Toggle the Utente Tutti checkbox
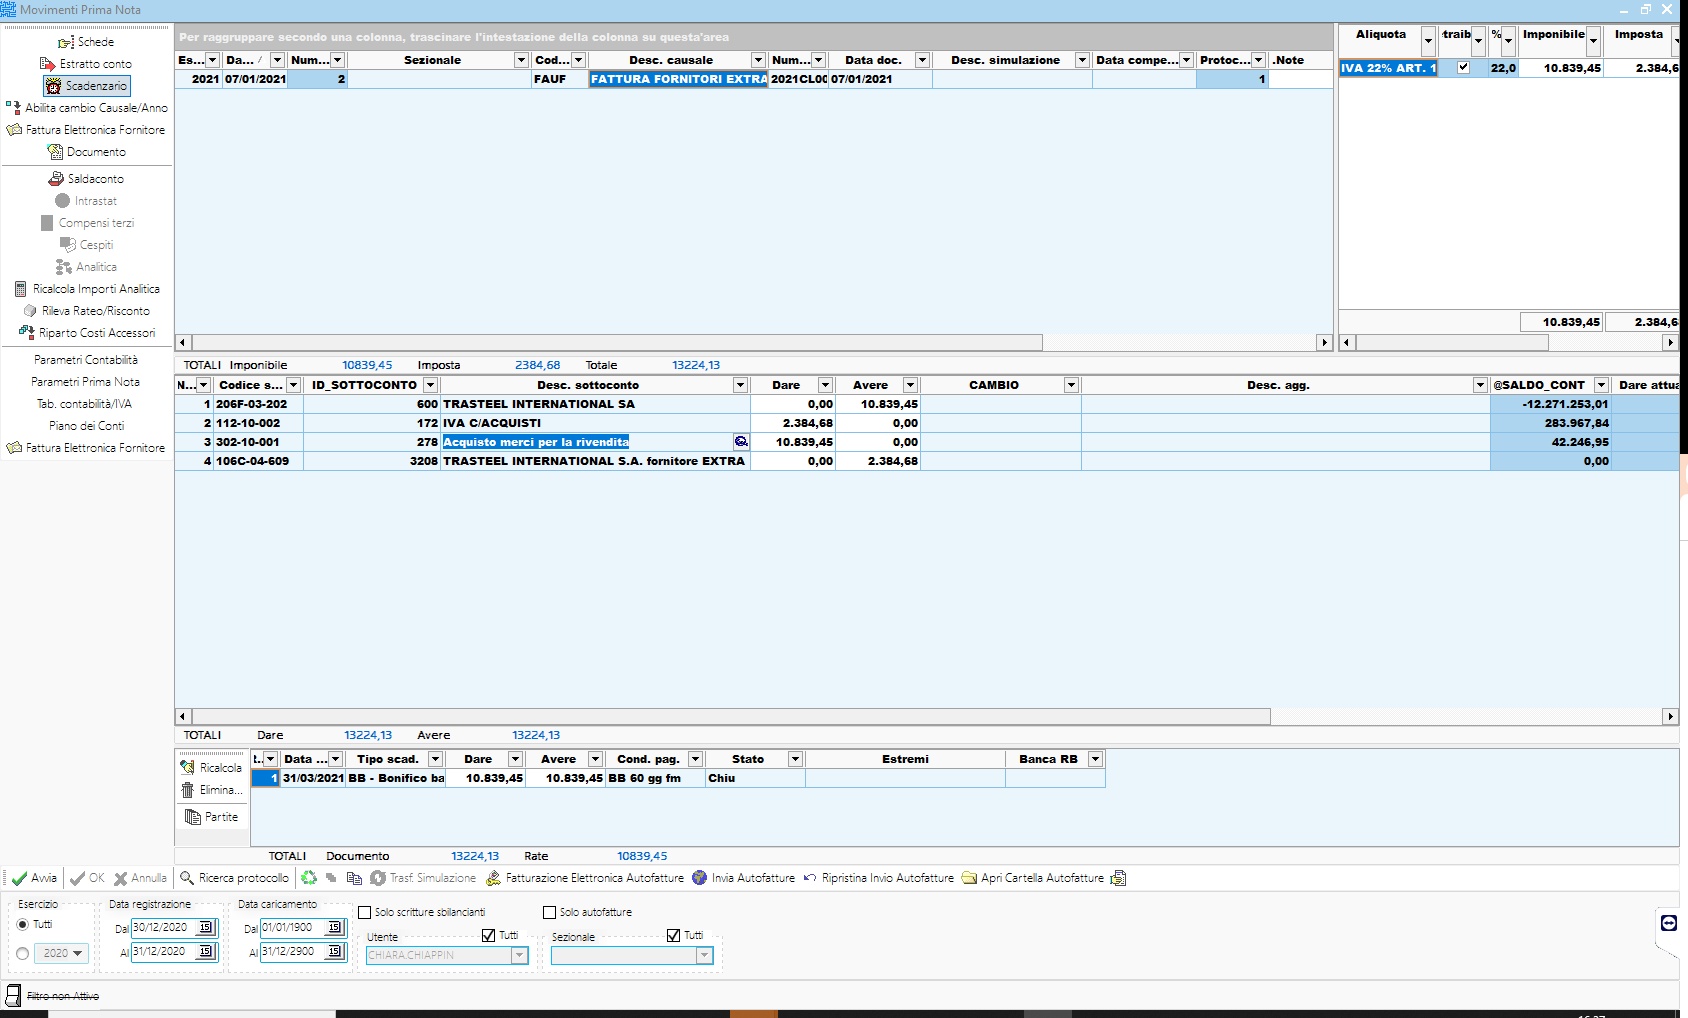This screenshot has height=1018, width=1688. coord(488,936)
